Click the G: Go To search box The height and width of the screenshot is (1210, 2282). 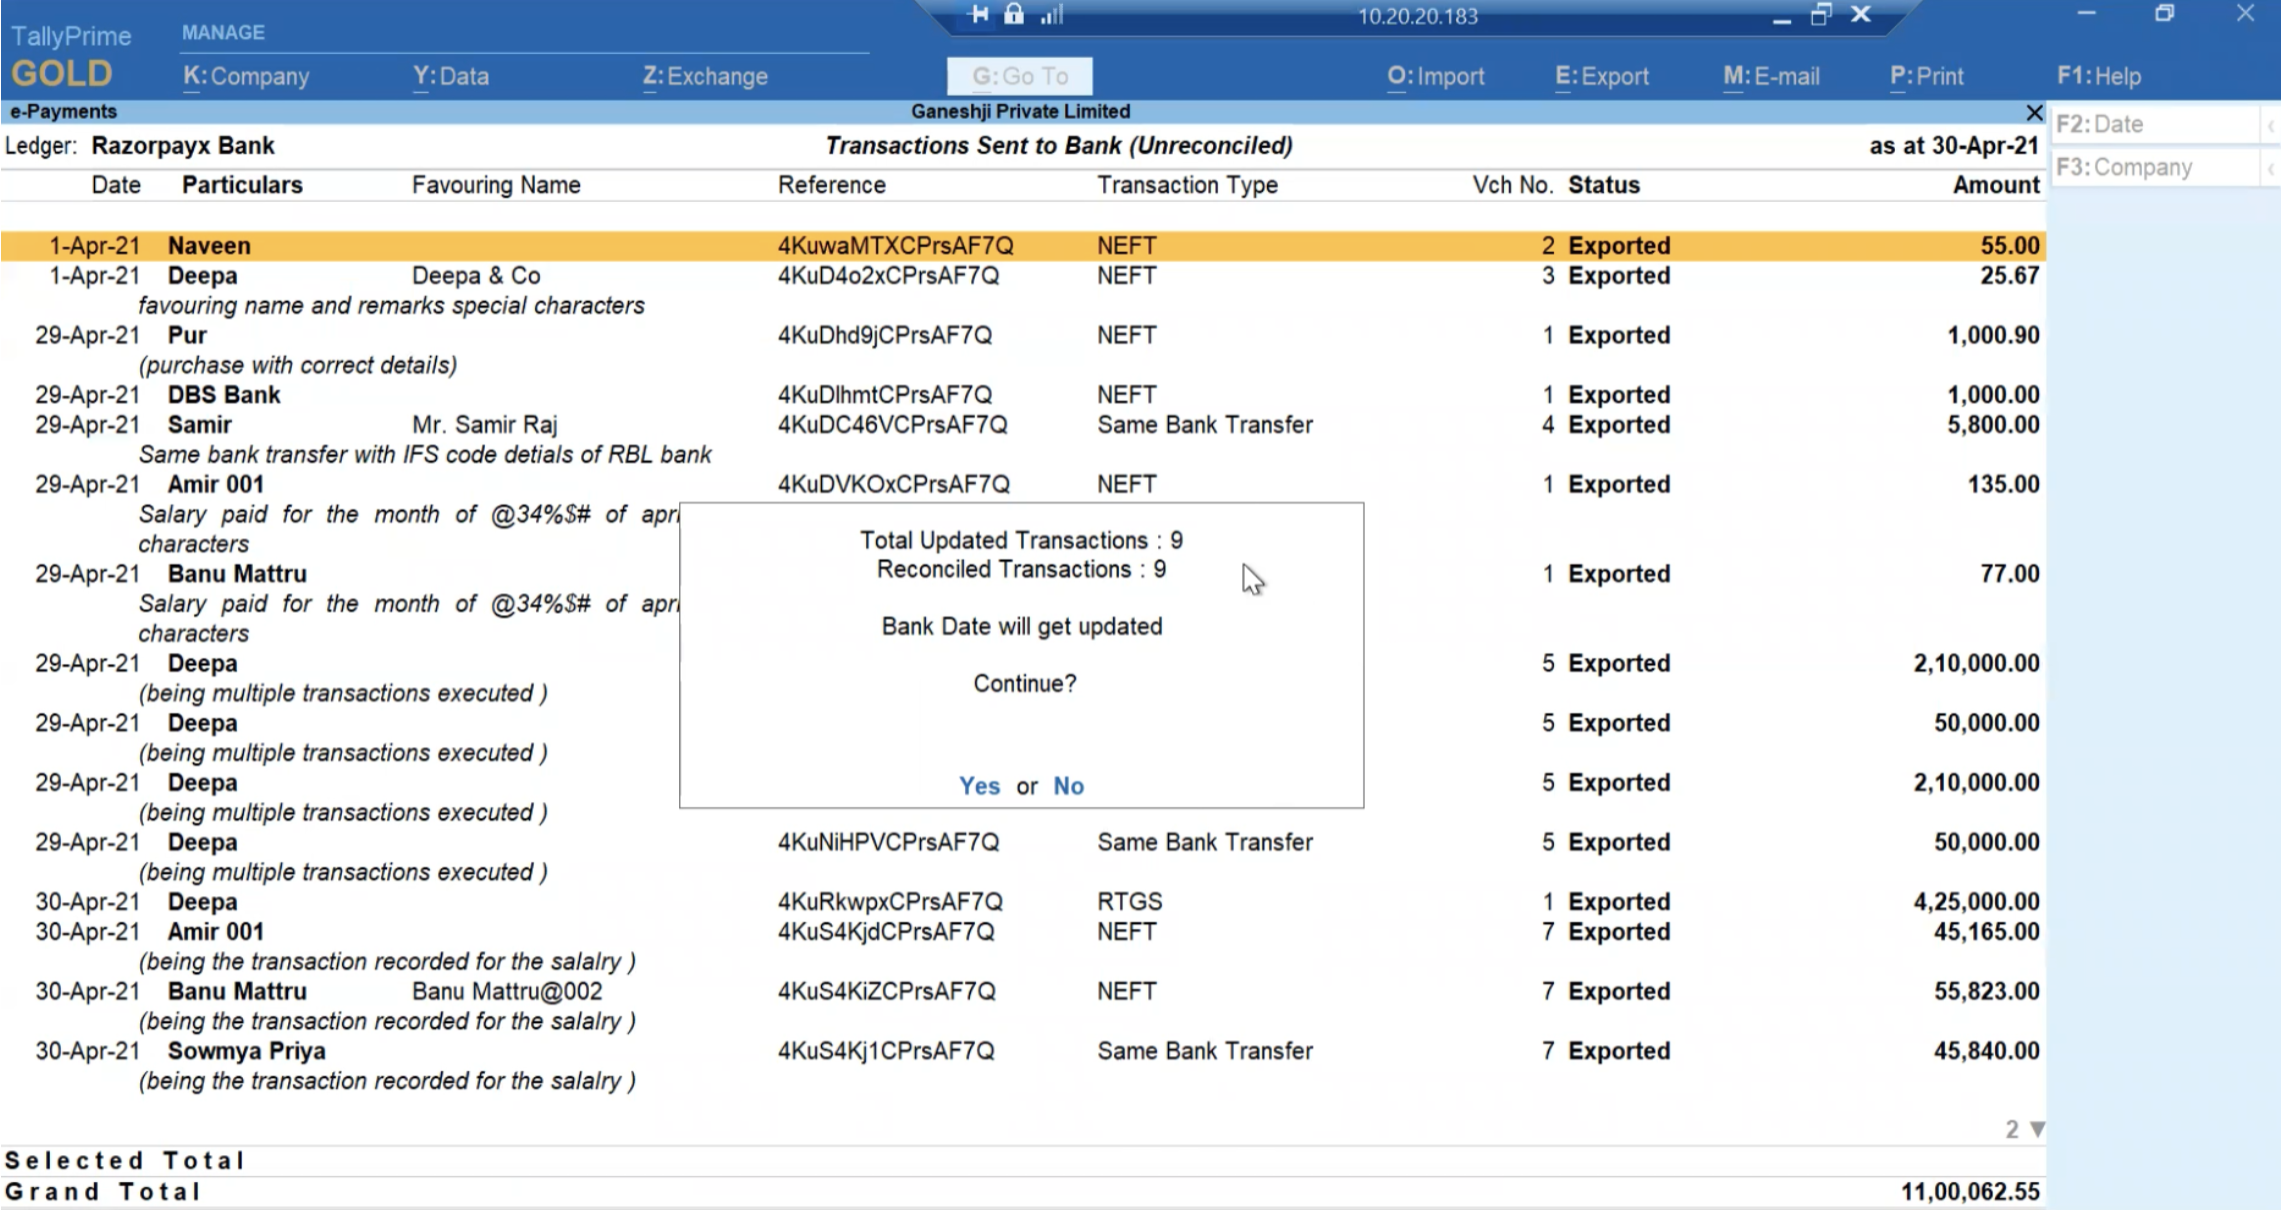(x=1019, y=76)
